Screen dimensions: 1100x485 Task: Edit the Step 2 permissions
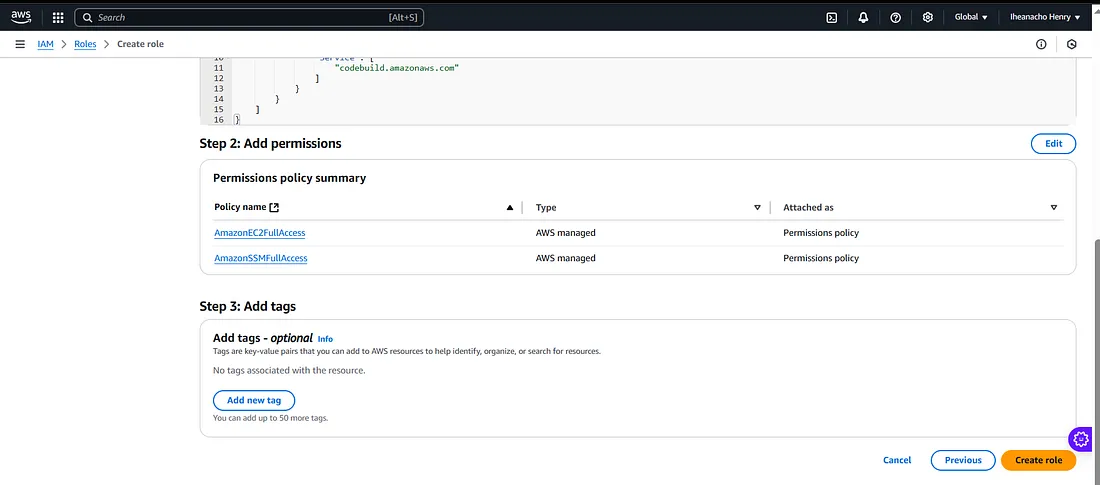(1053, 144)
